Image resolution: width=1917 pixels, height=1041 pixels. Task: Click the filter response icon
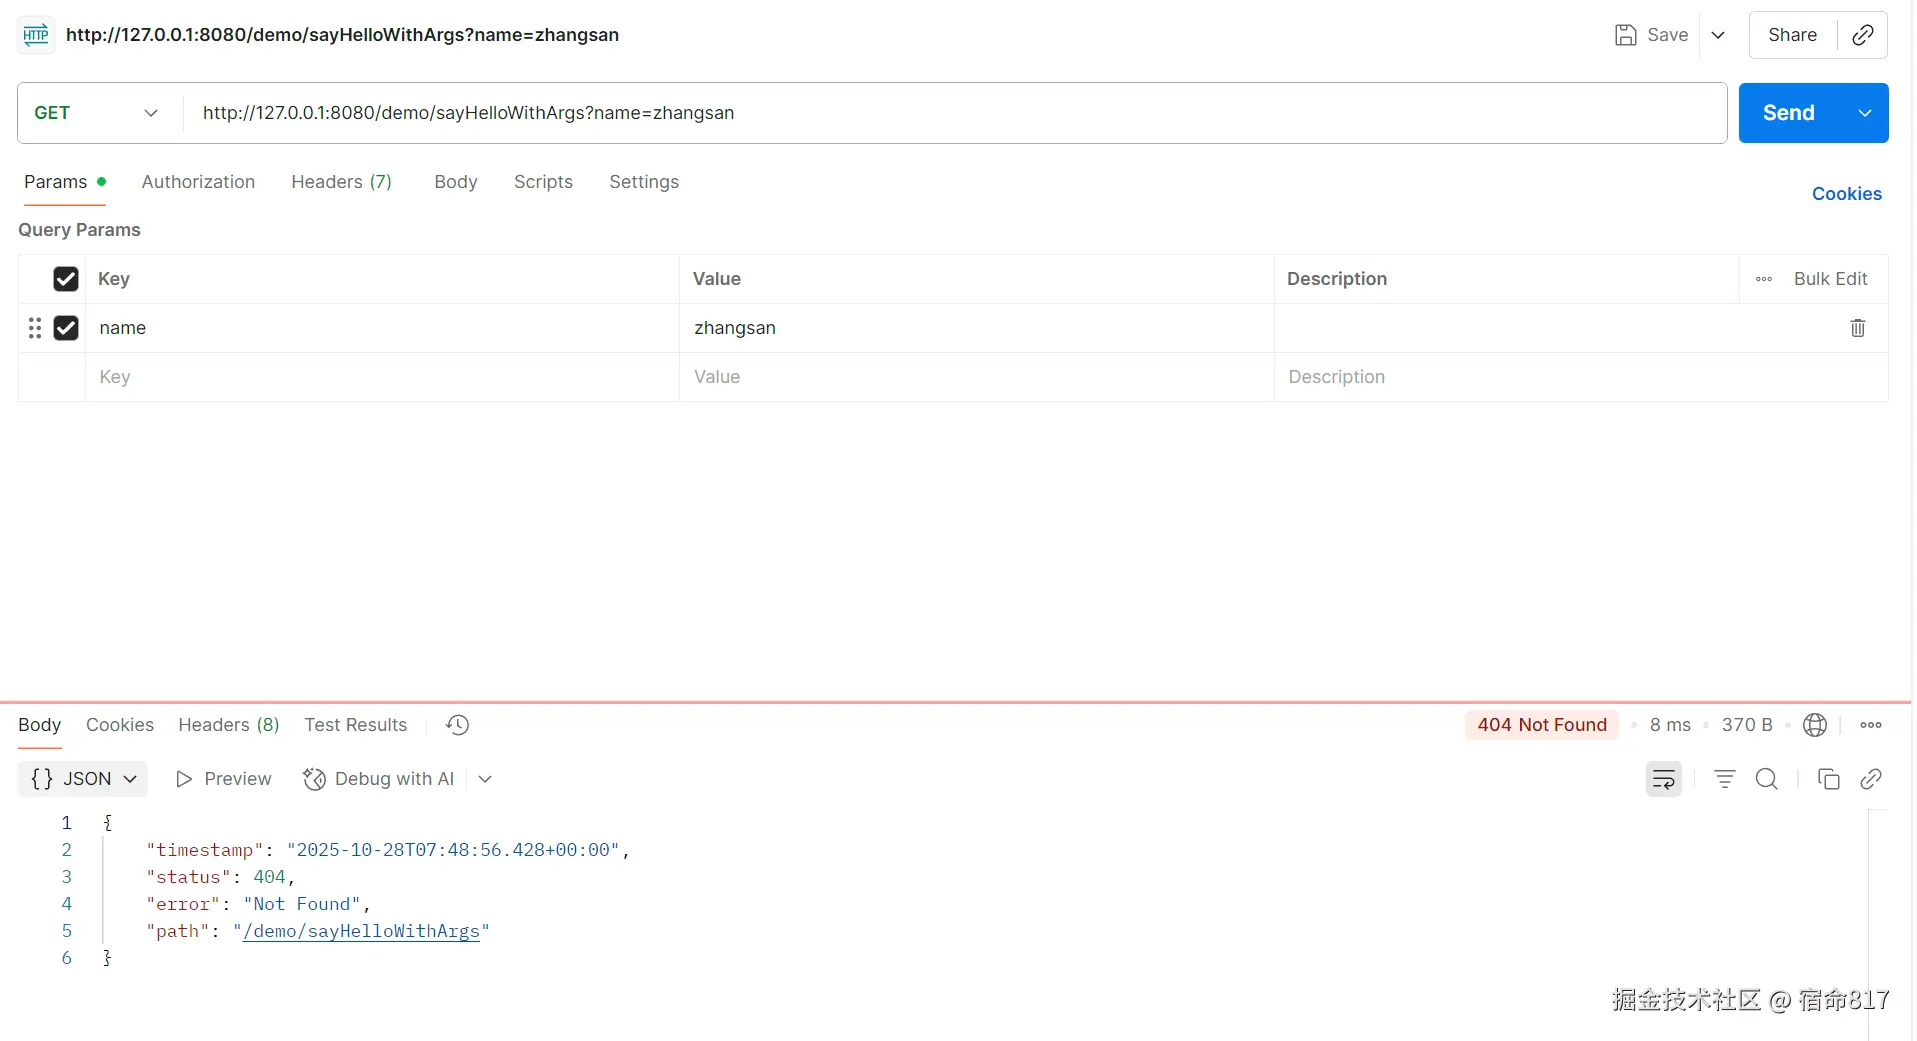point(1724,779)
